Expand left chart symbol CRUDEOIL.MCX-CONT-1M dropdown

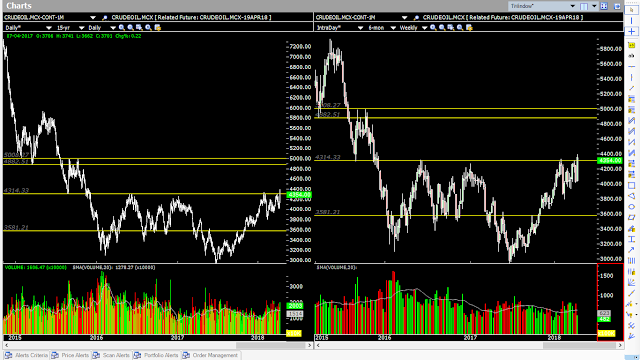click(93, 18)
